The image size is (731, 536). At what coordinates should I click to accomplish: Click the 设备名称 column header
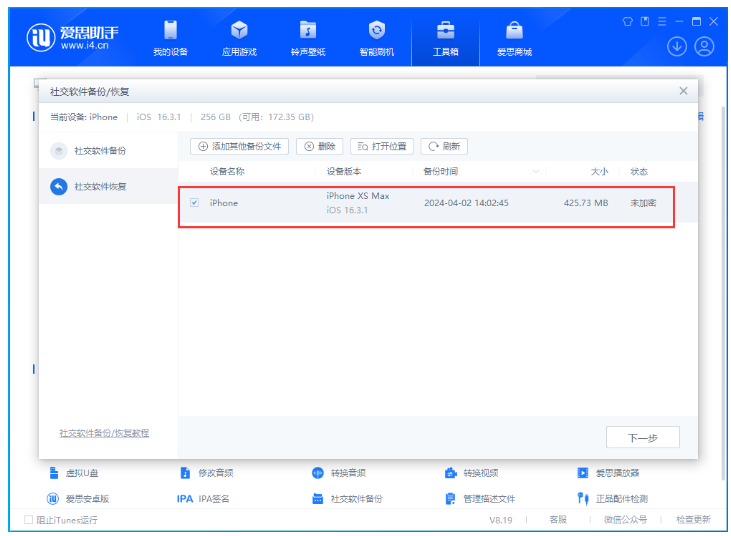(x=227, y=172)
